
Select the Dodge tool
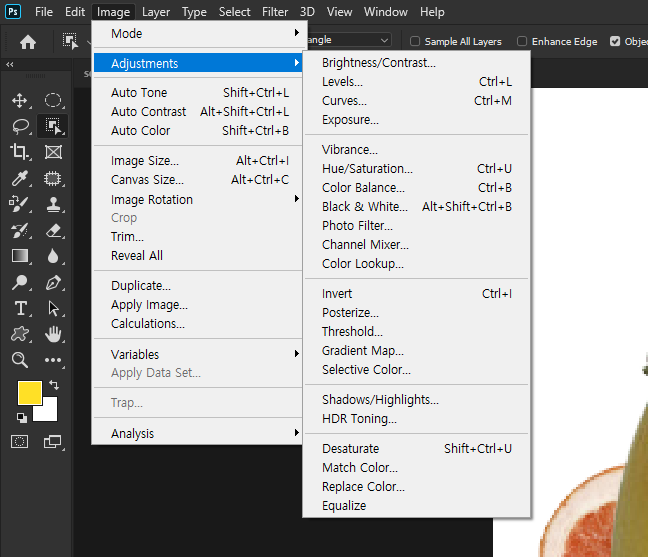tap(19, 283)
